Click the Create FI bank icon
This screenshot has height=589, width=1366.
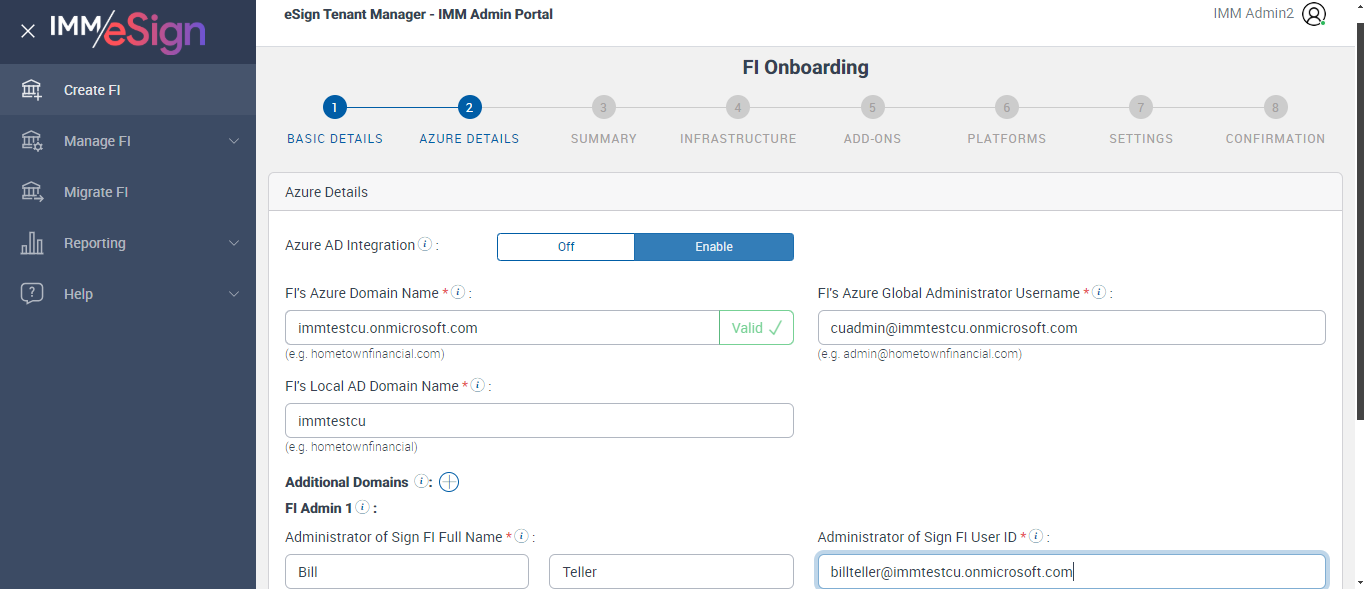click(32, 90)
